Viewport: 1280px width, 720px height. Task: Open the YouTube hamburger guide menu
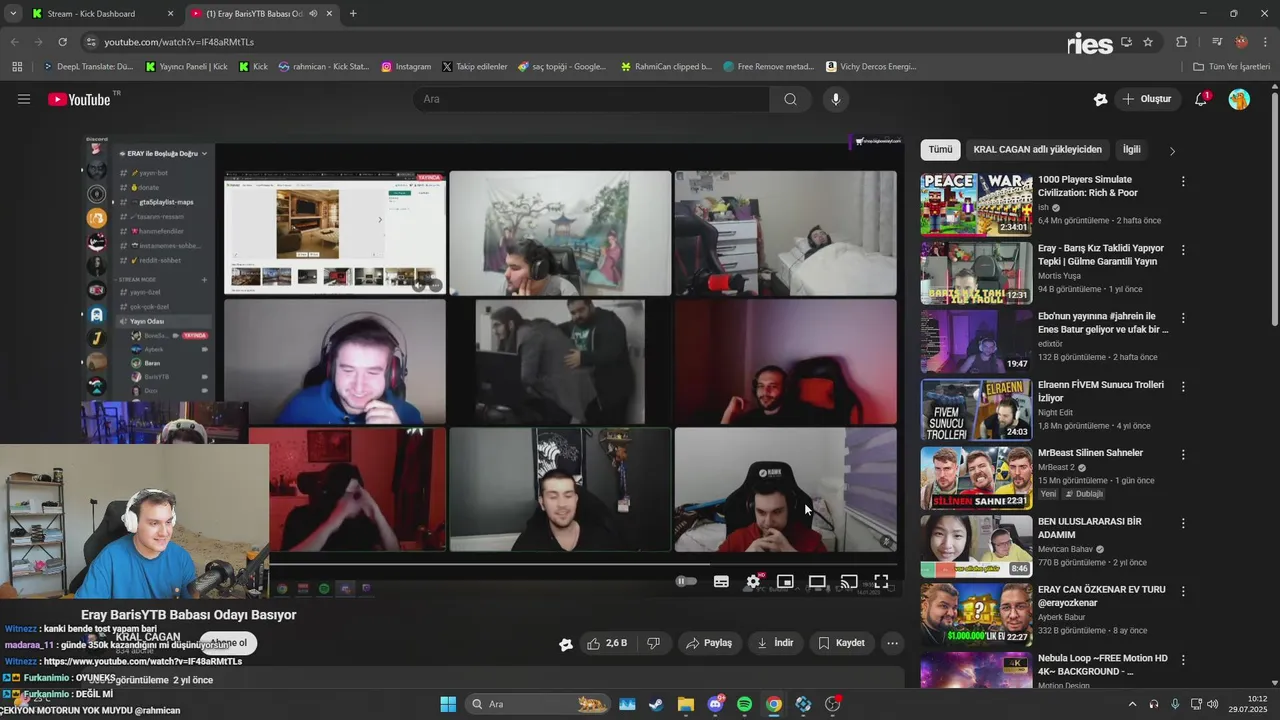click(24, 99)
